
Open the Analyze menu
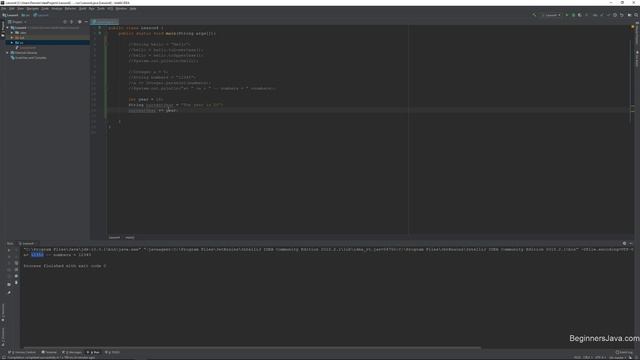57,9
